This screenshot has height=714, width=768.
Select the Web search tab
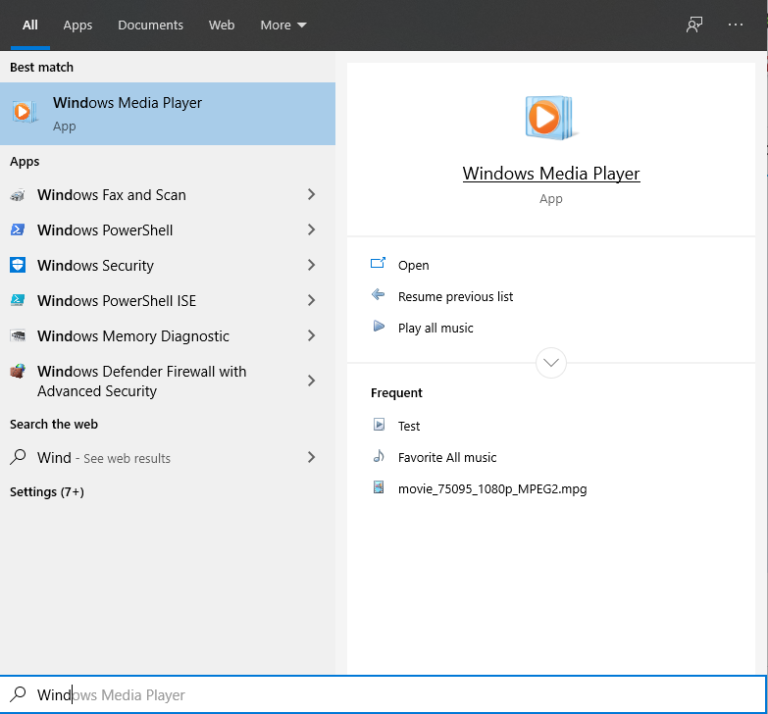click(x=221, y=25)
